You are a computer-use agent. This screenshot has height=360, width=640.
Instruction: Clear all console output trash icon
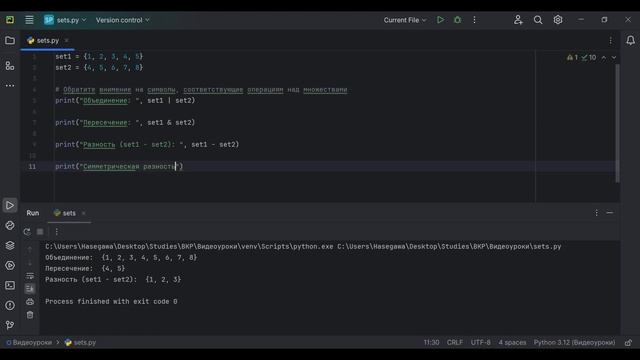tap(30, 315)
